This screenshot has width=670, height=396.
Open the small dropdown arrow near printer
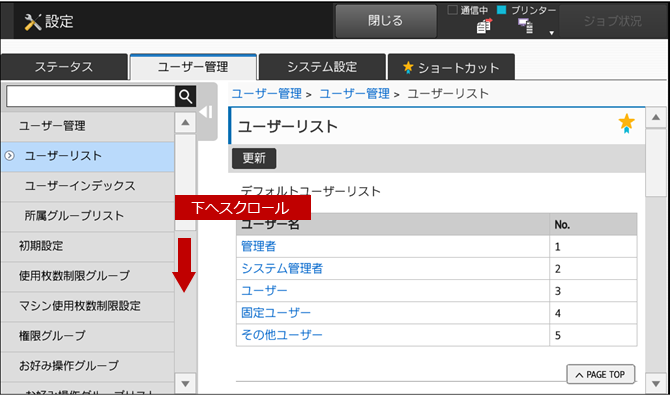[552, 33]
